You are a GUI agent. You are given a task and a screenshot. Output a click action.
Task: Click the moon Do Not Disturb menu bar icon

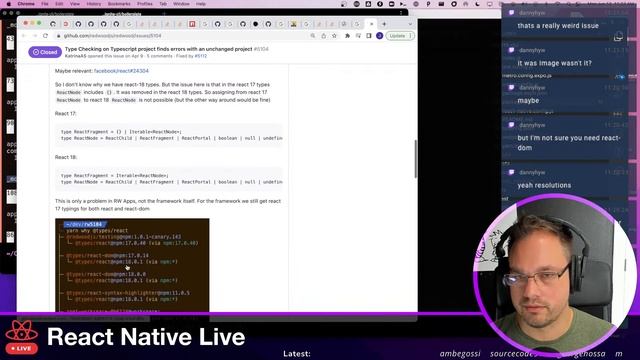coord(478,4)
